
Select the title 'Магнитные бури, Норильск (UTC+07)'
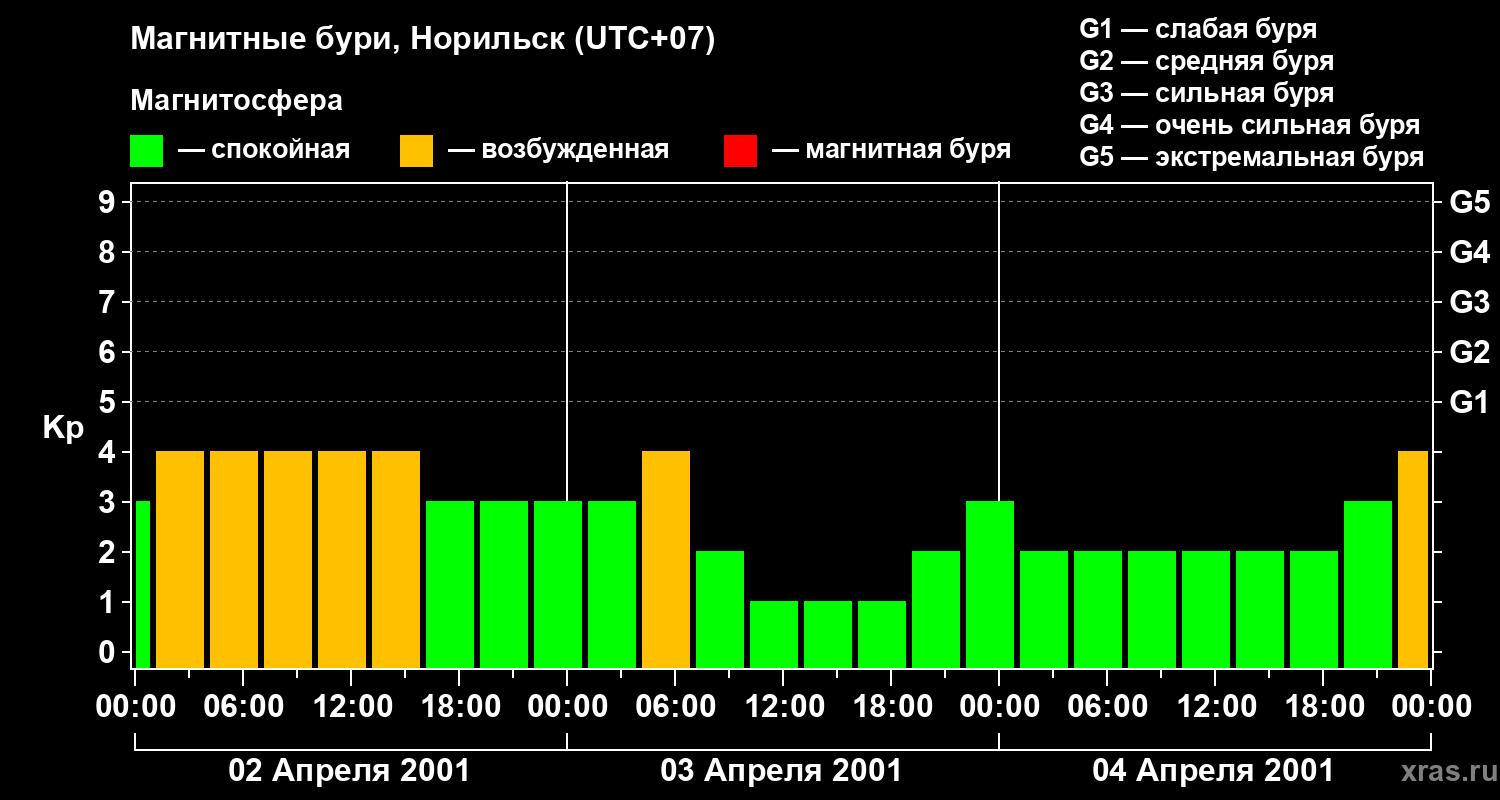[x=423, y=41]
